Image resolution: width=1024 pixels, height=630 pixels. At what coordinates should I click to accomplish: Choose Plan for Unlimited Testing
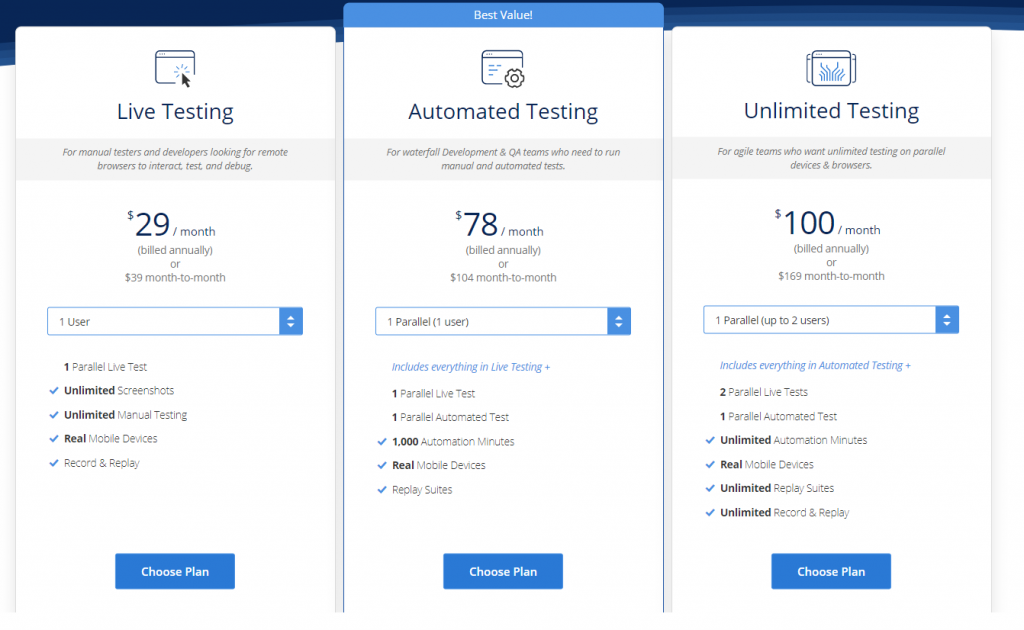point(831,572)
